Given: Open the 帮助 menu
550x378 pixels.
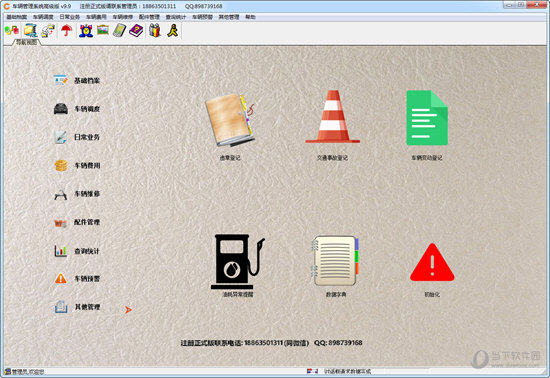Looking at the screenshot, I should 250,17.
